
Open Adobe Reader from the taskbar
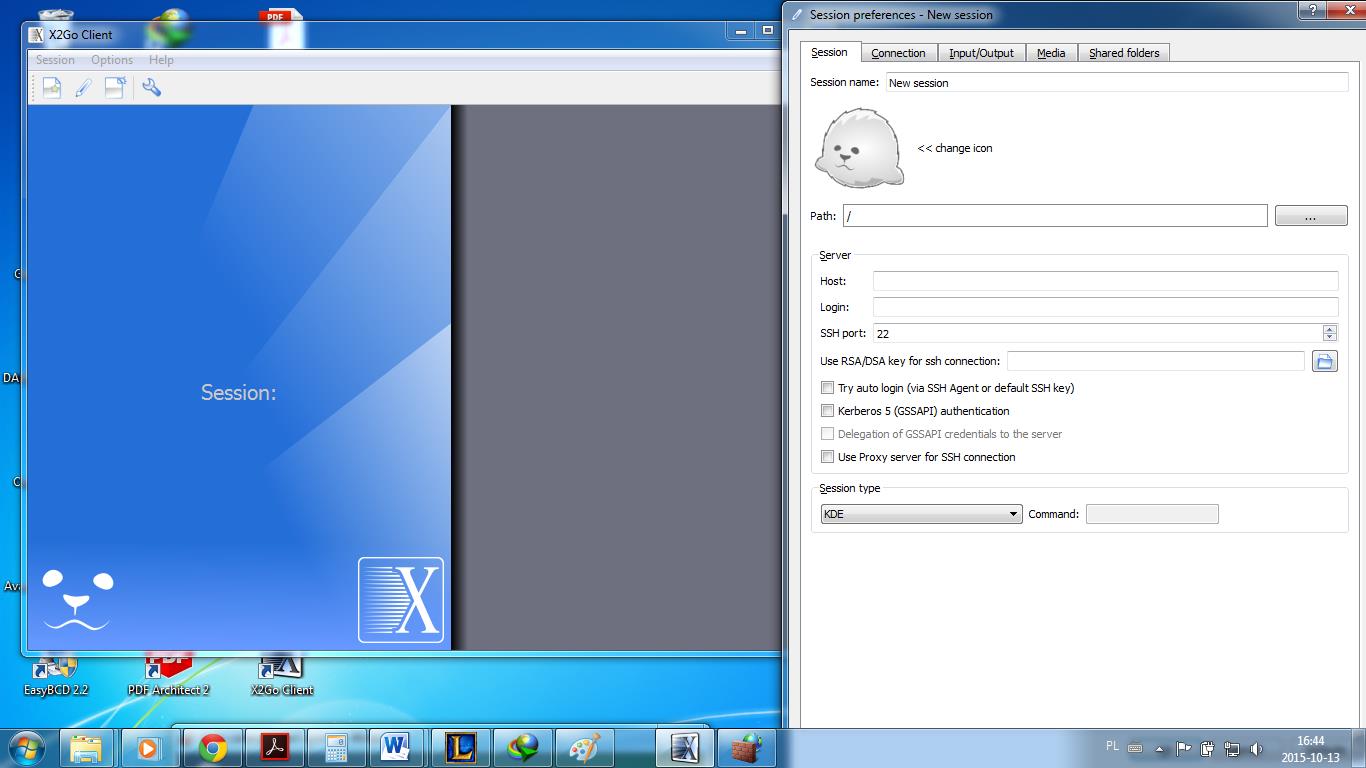[274, 748]
